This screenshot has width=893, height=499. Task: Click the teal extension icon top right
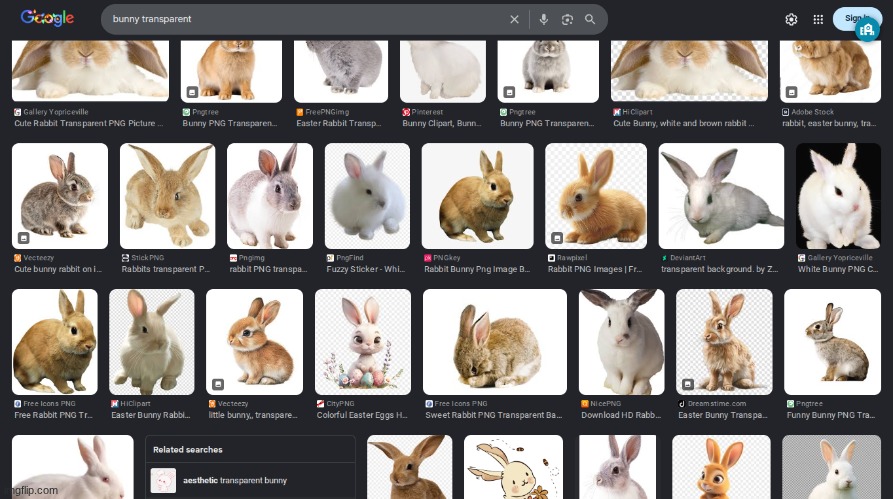(867, 30)
